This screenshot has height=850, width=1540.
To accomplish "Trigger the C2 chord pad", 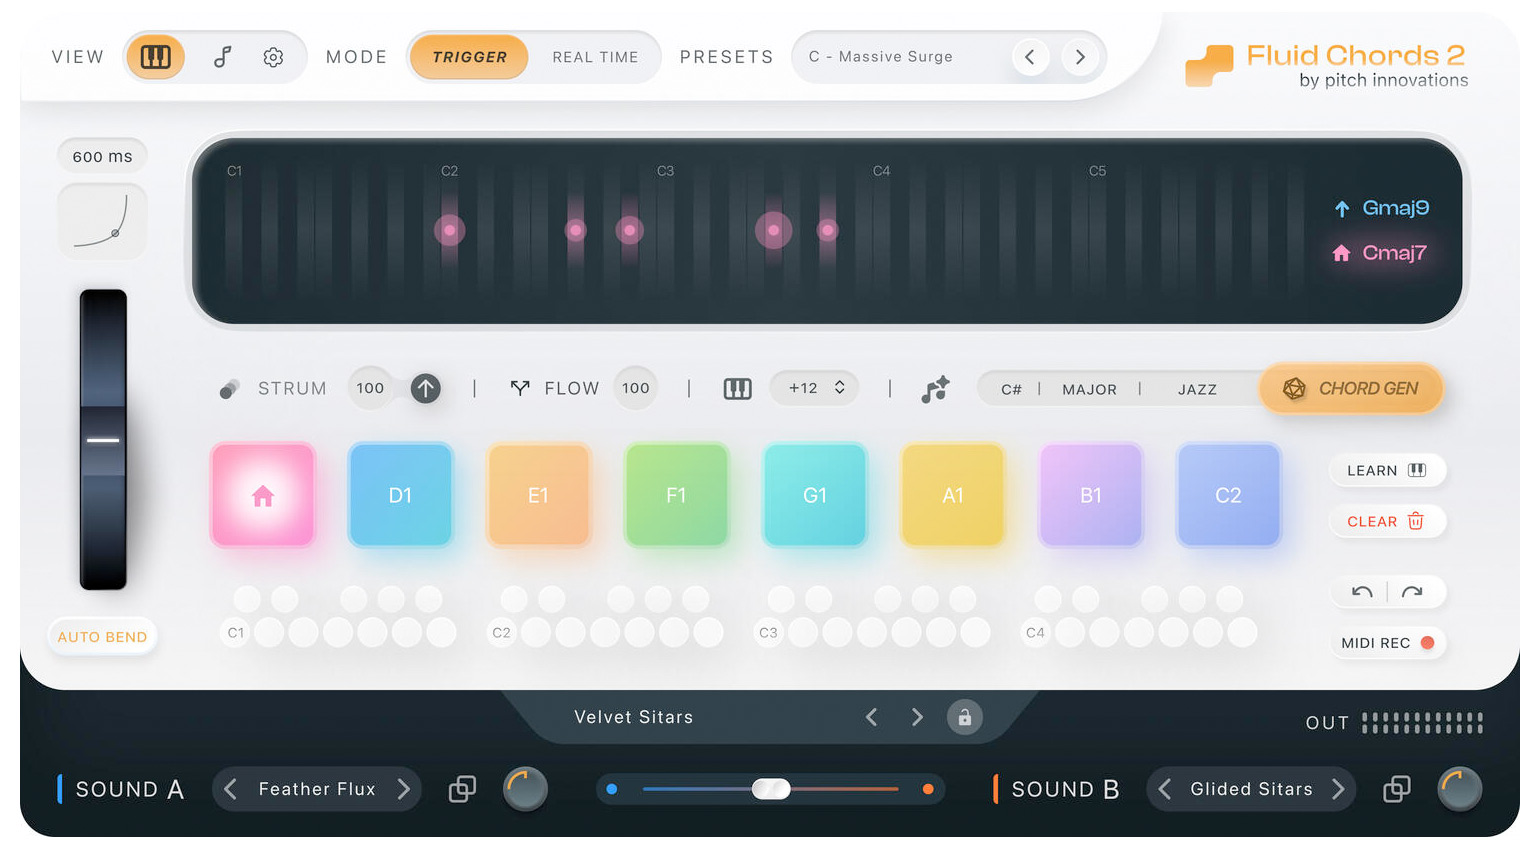I will [x=1229, y=495].
